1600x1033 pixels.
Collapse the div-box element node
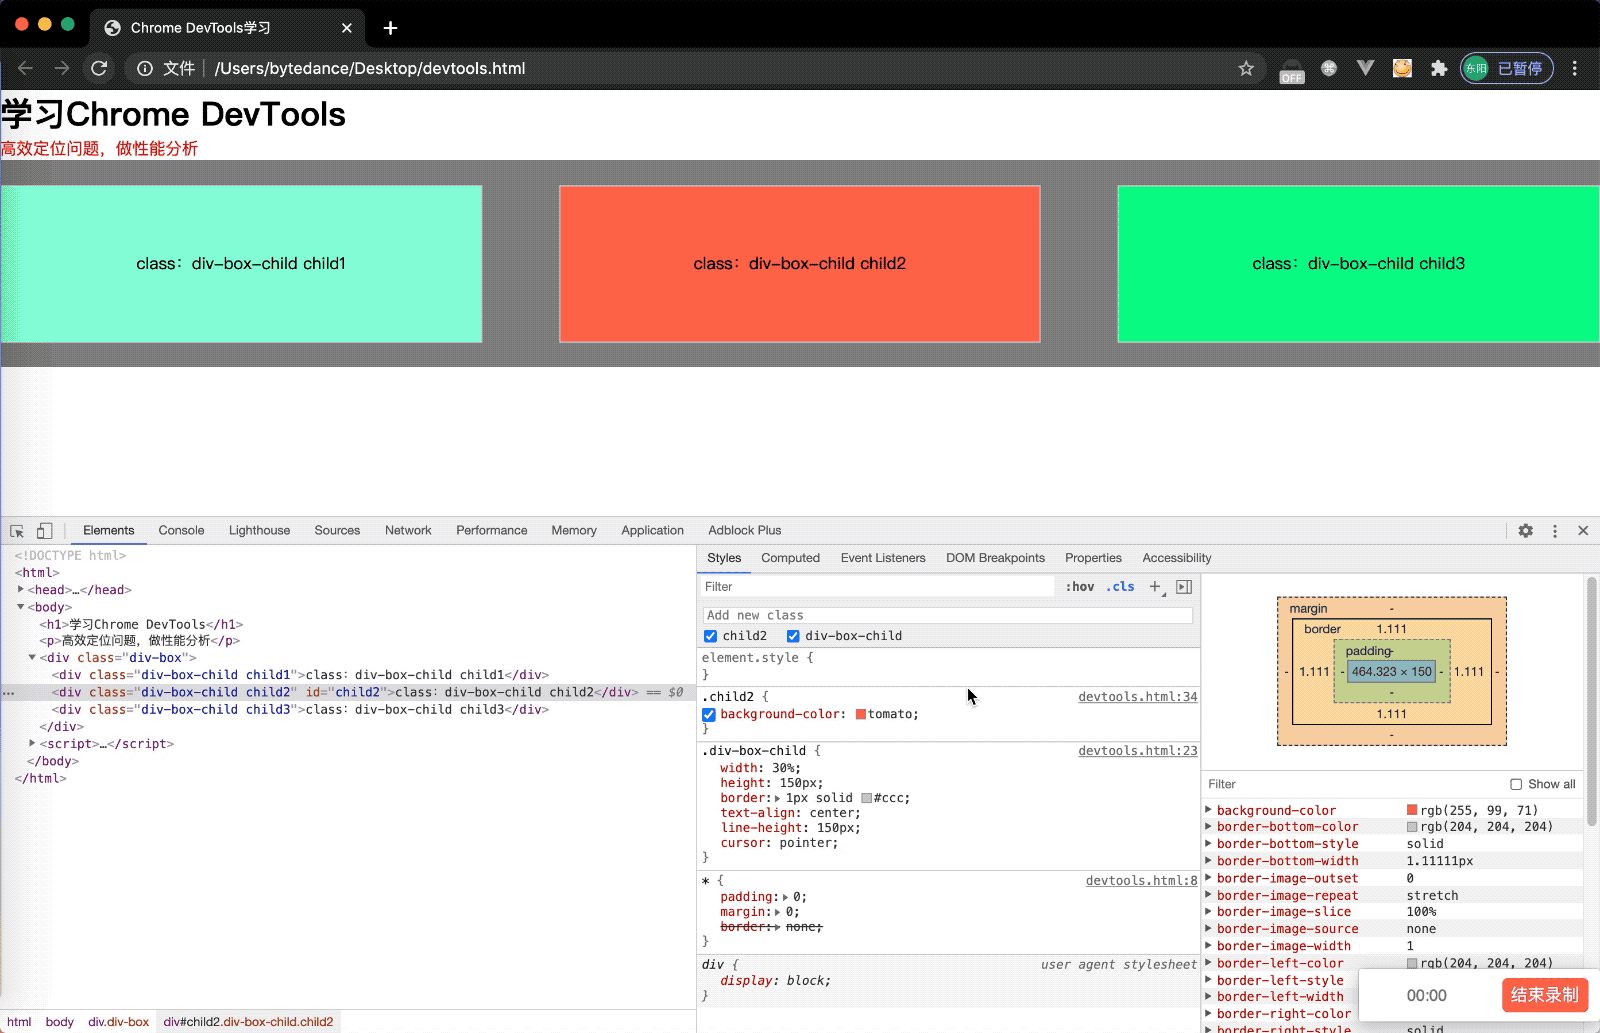(33, 658)
